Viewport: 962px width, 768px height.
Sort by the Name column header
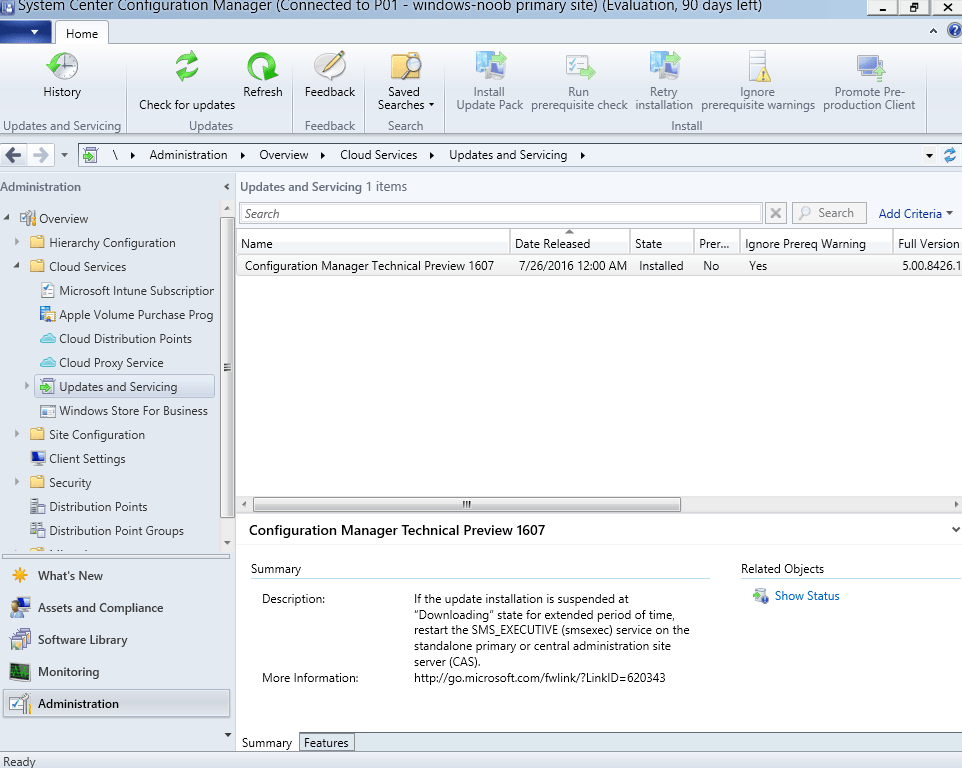373,244
